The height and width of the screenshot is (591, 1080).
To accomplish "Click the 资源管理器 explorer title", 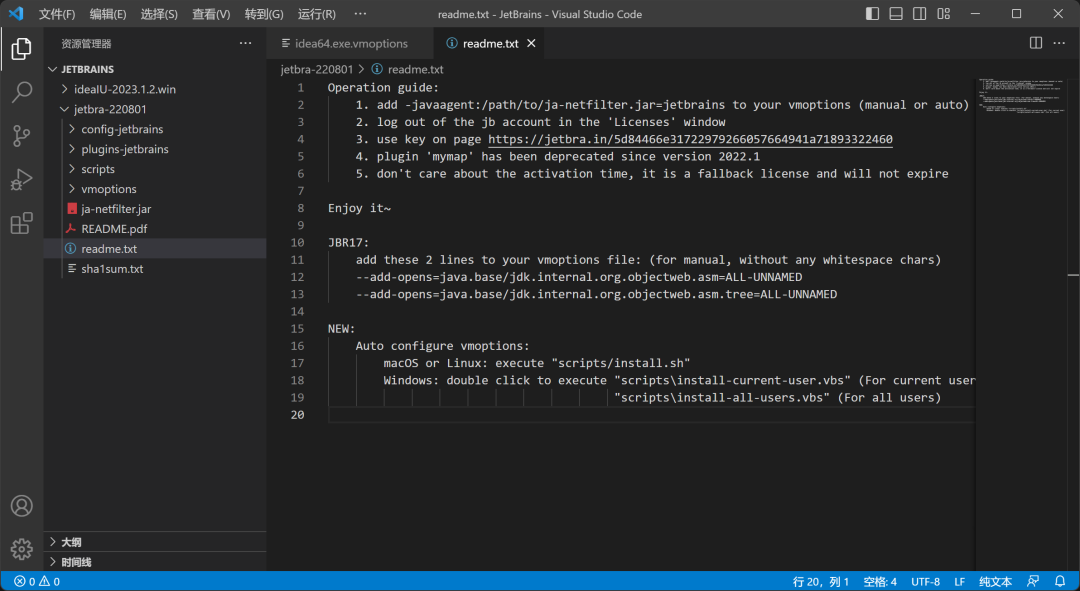I will click(x=86, y=43).
